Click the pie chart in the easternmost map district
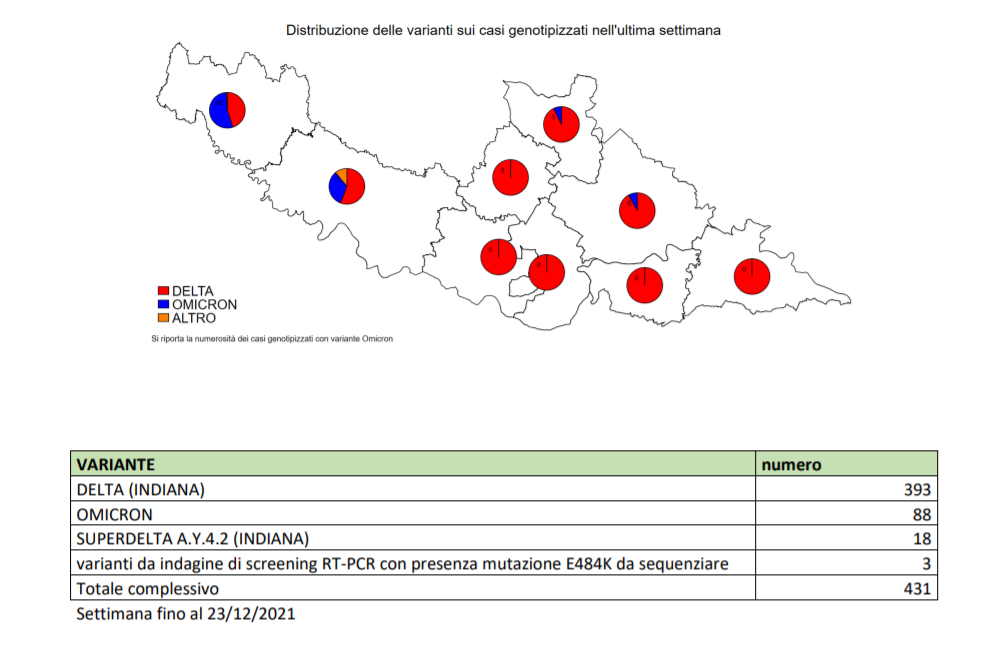Viewport: 988px width, 661px height. 751,276
